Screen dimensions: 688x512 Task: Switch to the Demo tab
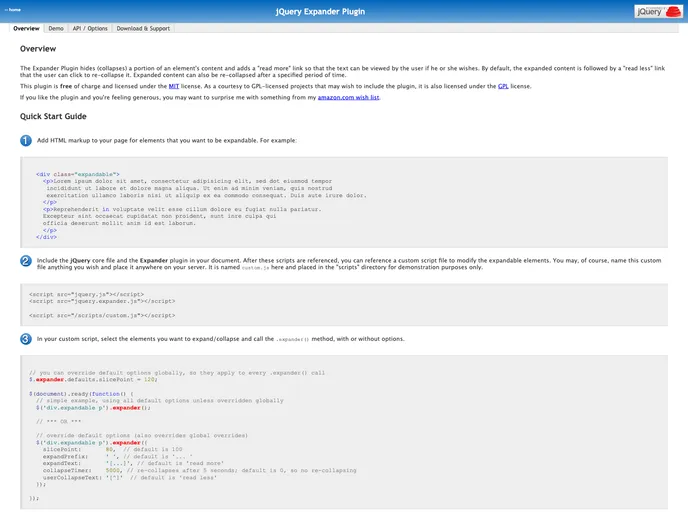(56, 29)
